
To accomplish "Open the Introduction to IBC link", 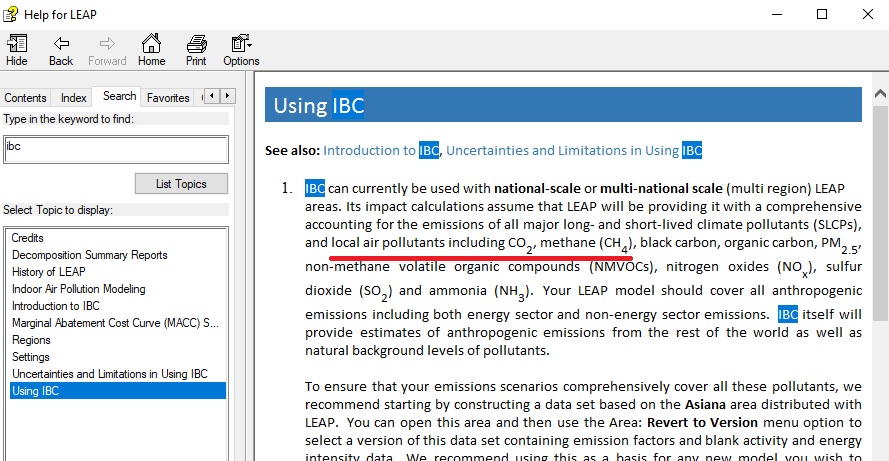I will click(381, 150).
